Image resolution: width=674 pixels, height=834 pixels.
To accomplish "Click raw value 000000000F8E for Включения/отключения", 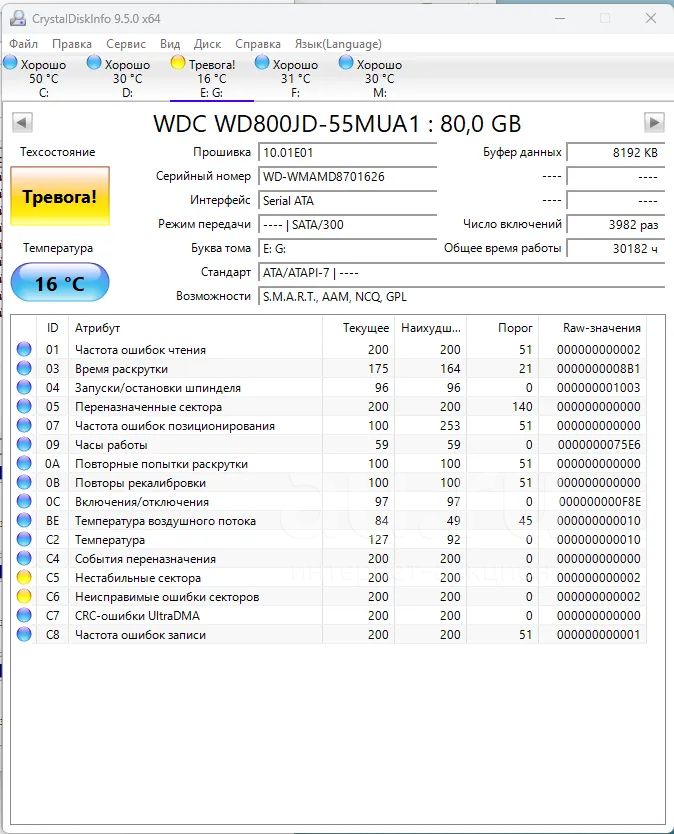I will click(x=600, y=502).
